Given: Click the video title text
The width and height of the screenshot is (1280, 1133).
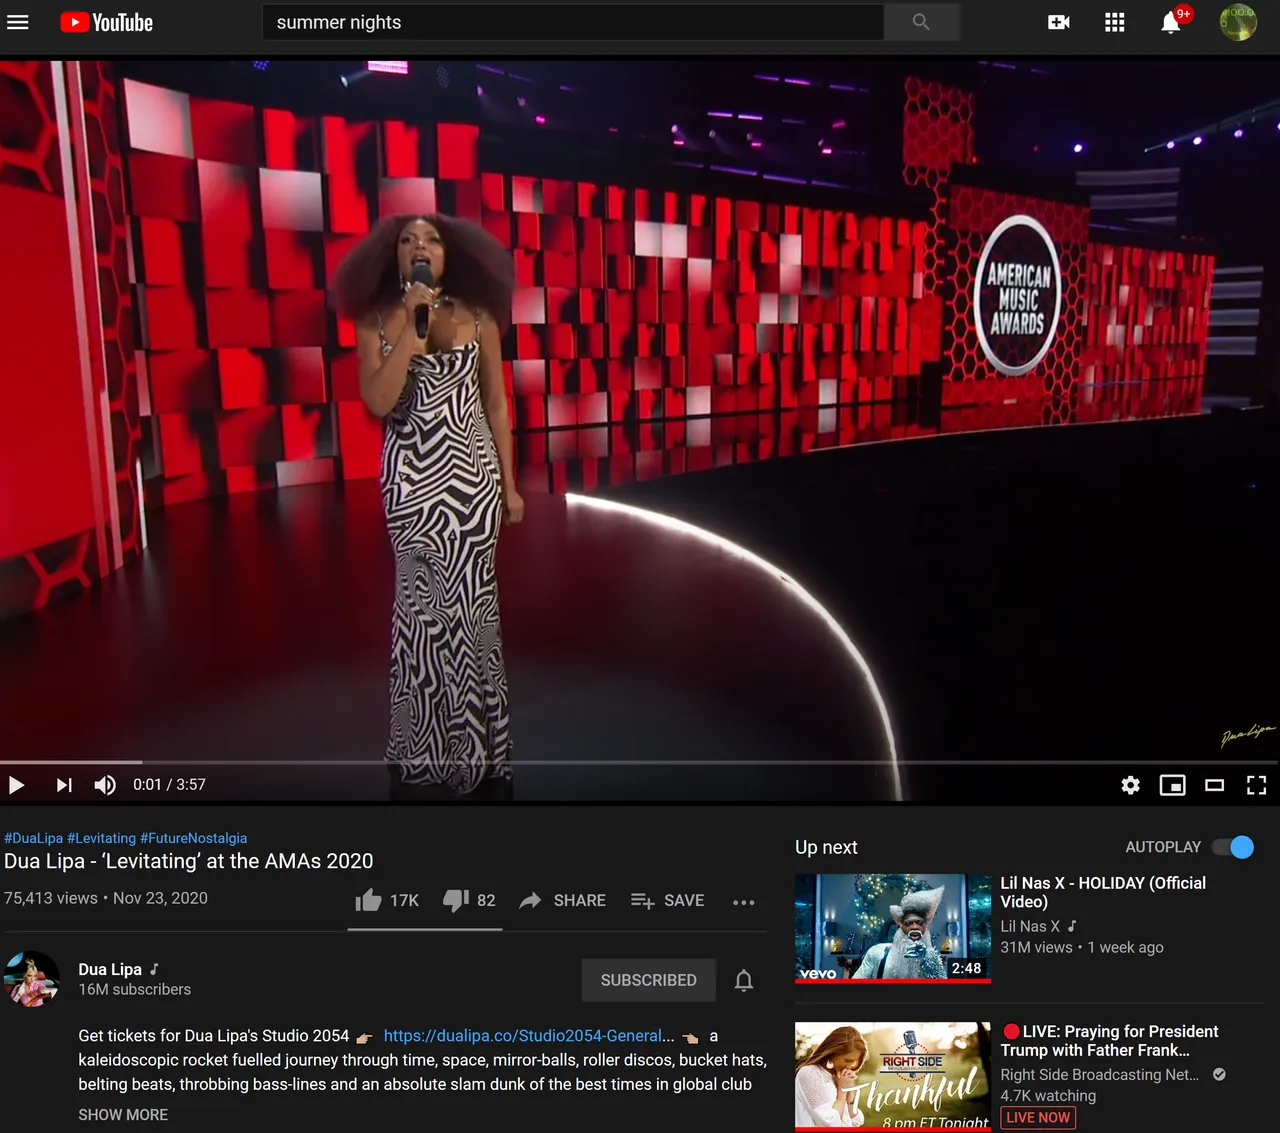Looking at the screenshot, I should coord(188,861).
